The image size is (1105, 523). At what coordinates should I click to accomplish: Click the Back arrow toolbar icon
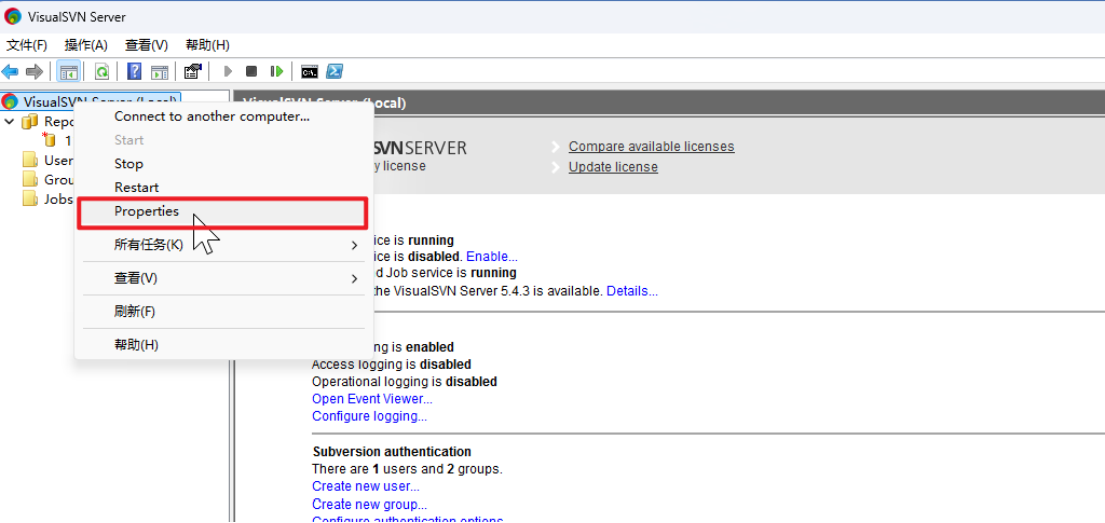click(x=10, y=71)
